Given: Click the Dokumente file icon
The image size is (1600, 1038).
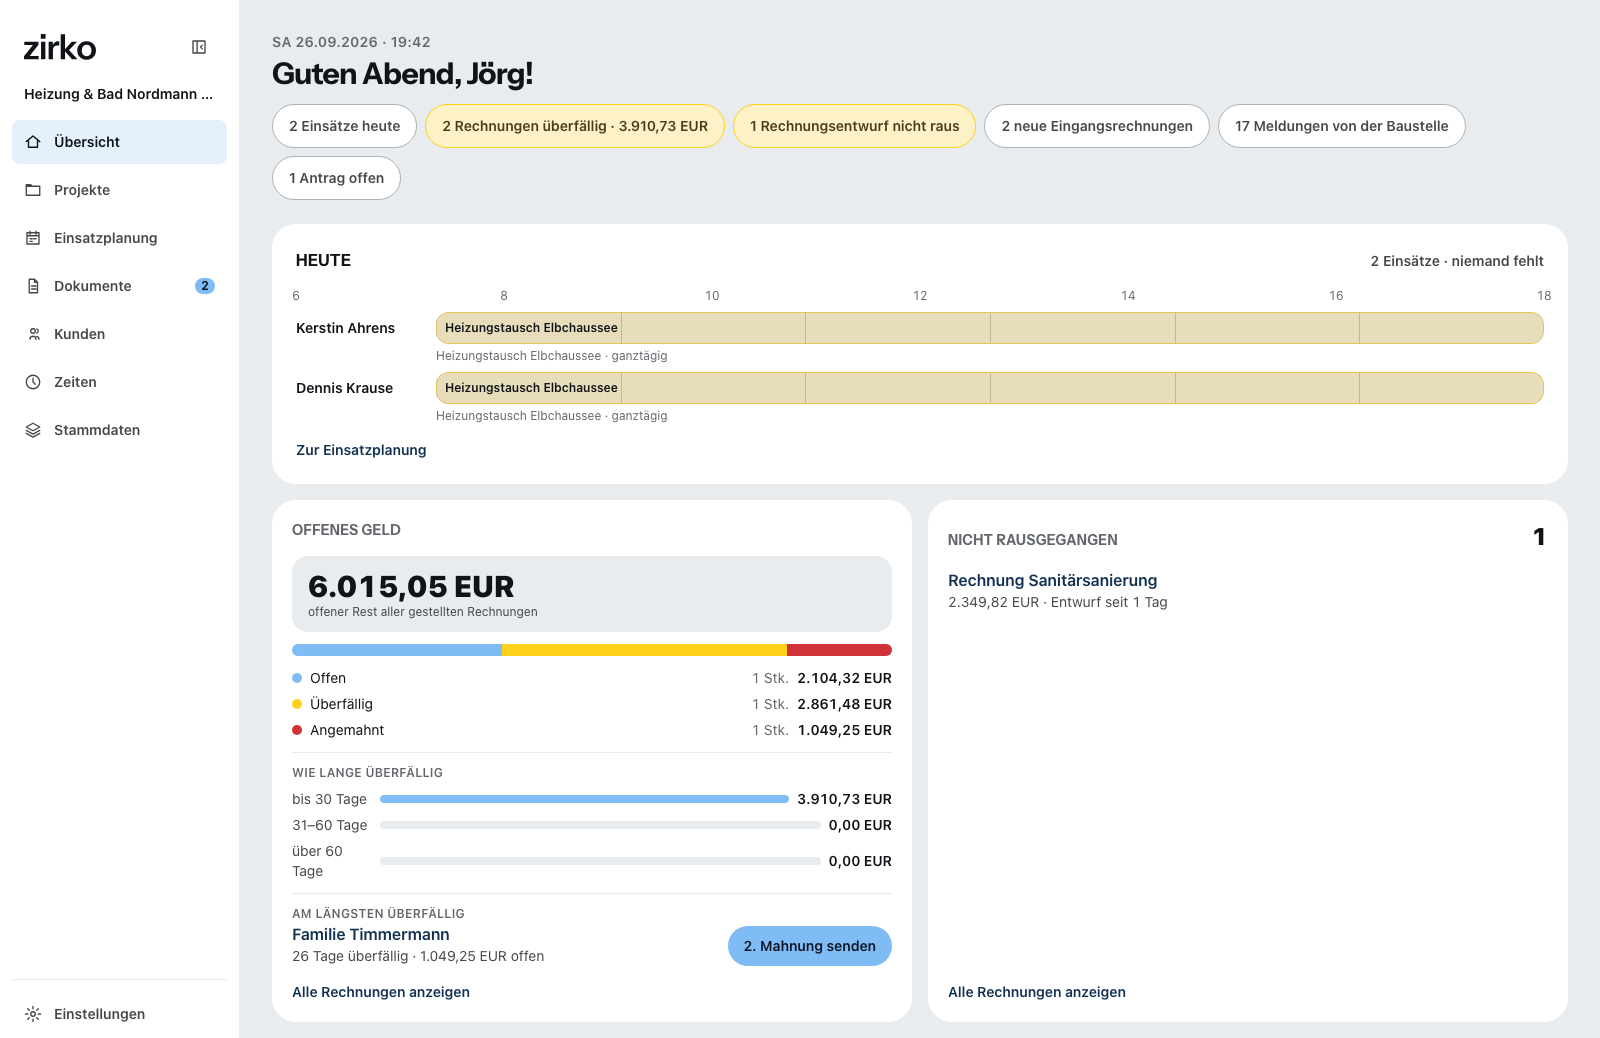Looking at the screenshot, I should point(33,286).
